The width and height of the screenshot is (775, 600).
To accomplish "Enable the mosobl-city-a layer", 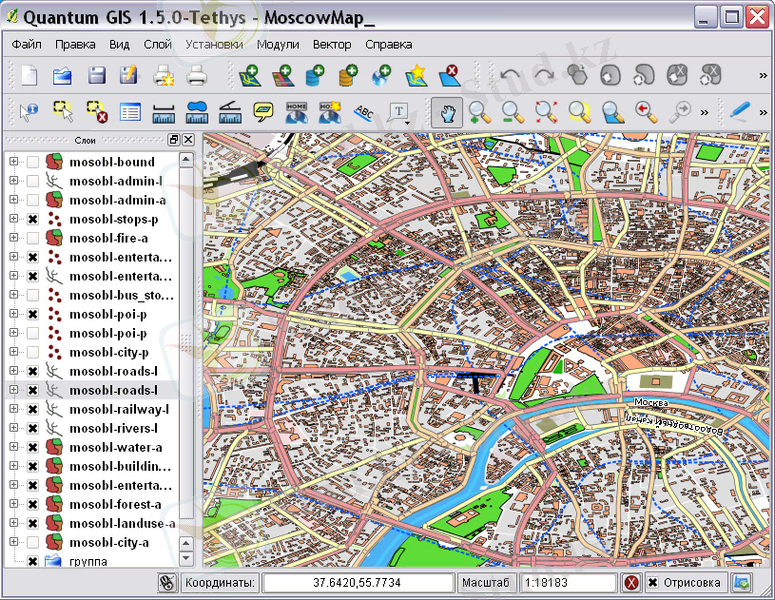I will tap(33, 542).
